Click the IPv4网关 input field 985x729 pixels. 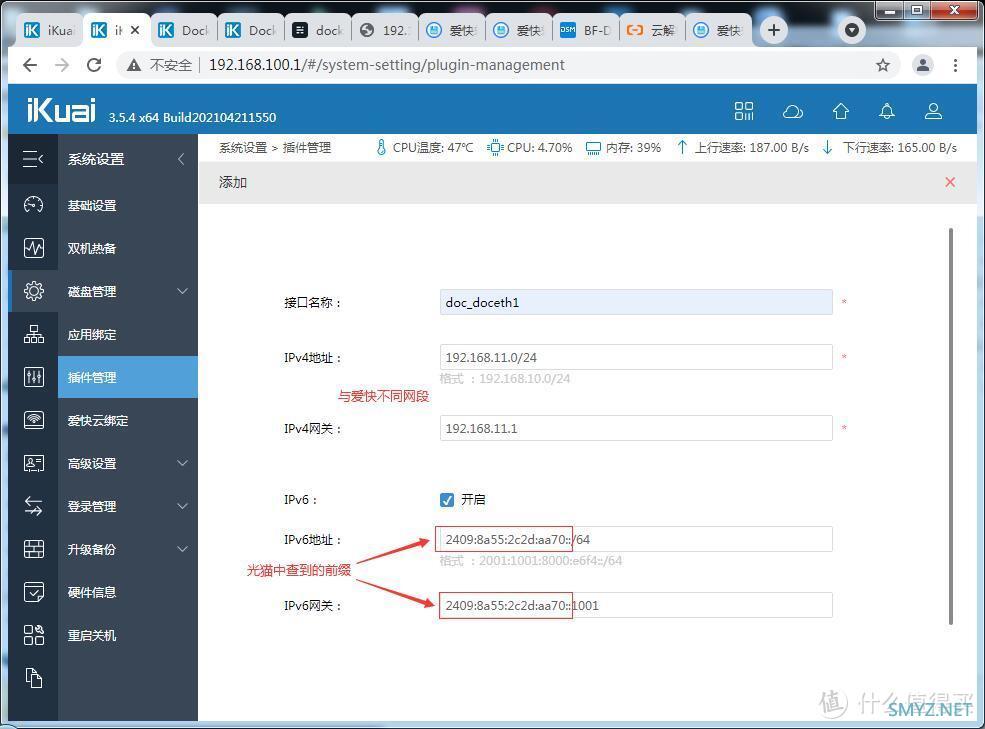point(636,428)
